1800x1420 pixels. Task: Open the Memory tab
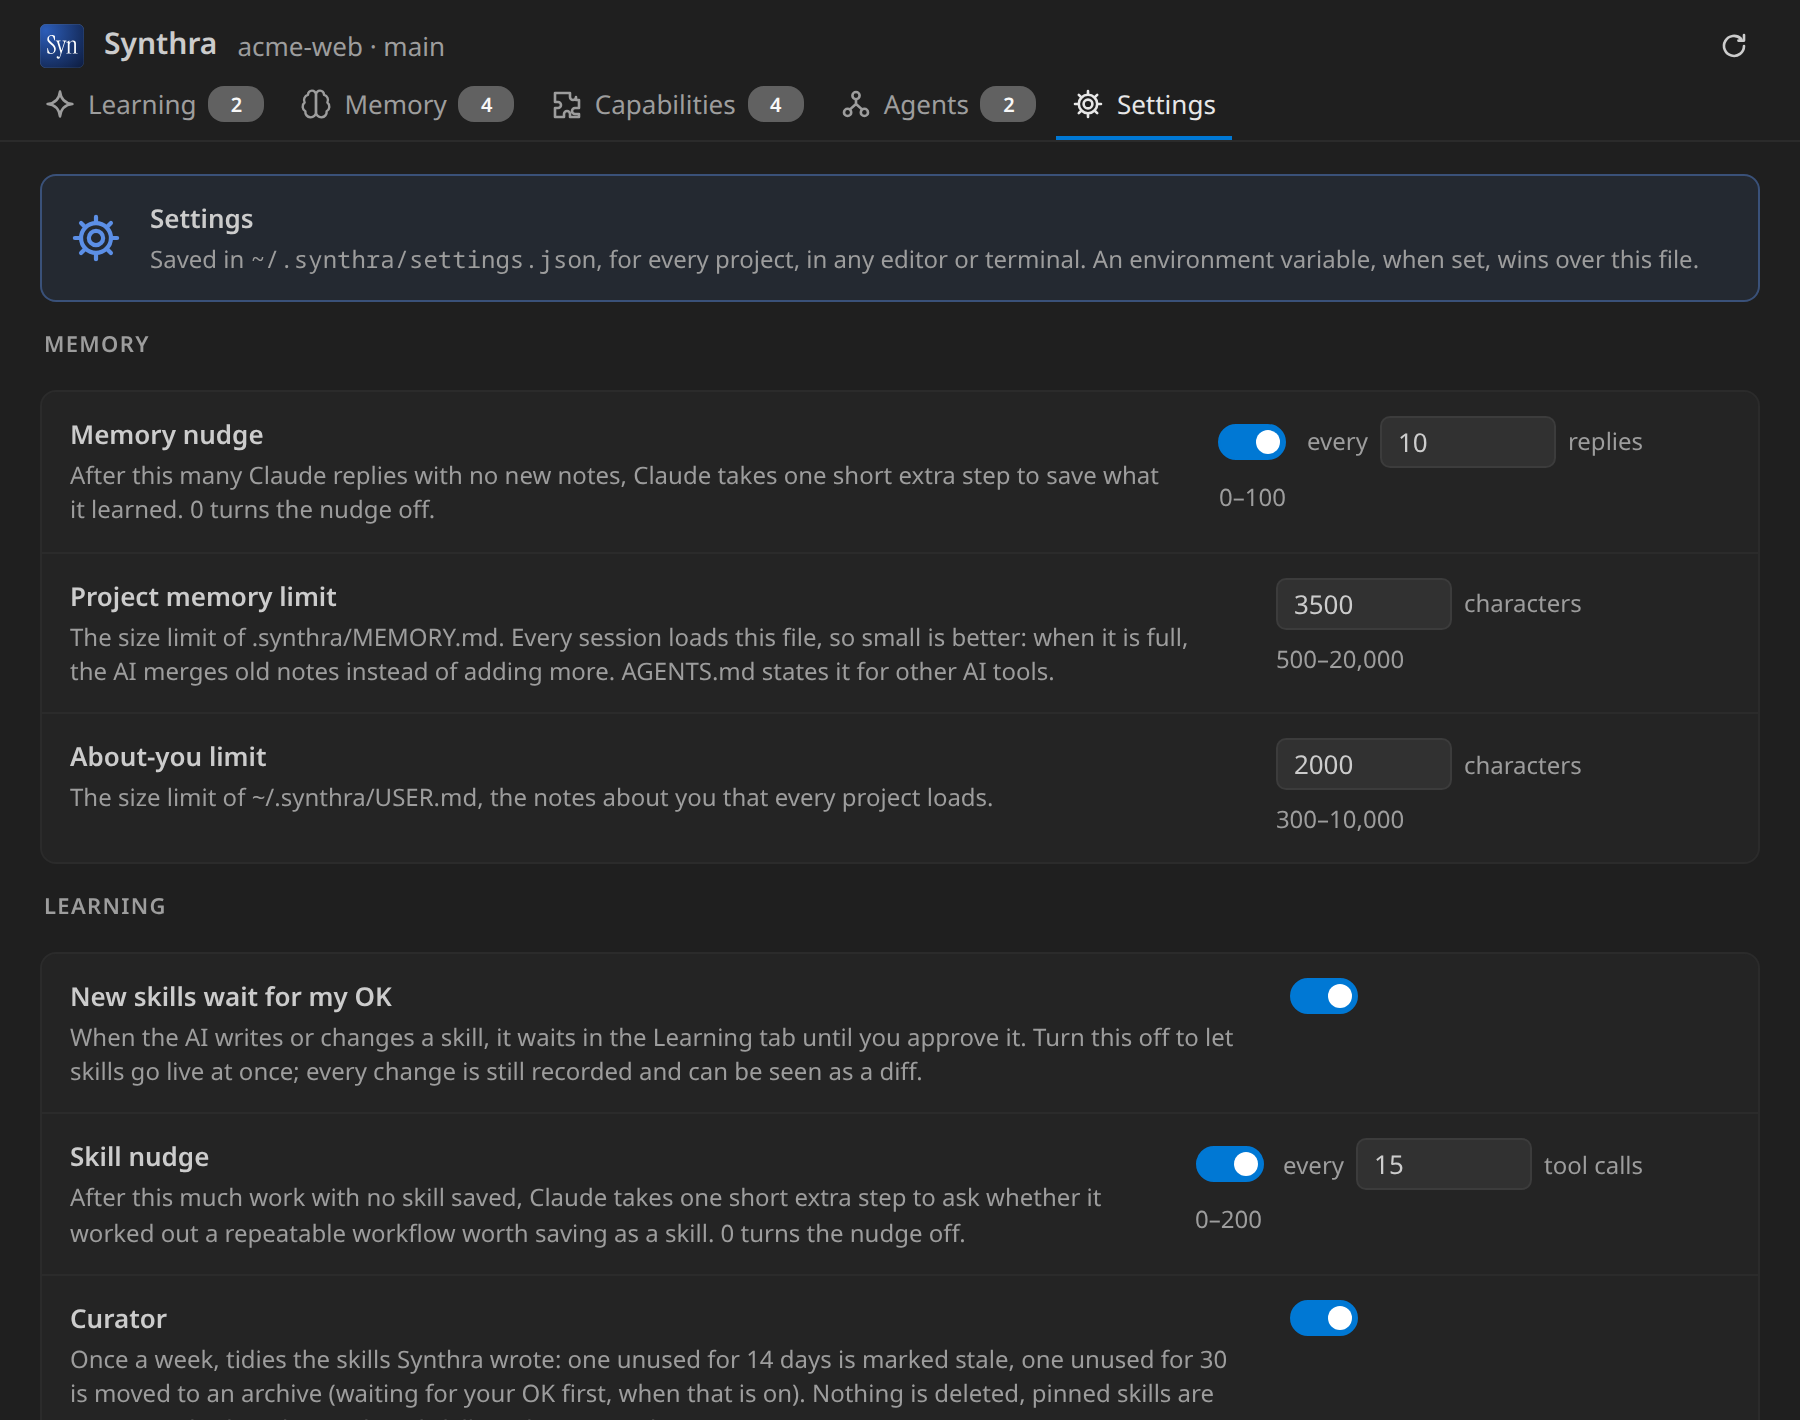(407, 105)
